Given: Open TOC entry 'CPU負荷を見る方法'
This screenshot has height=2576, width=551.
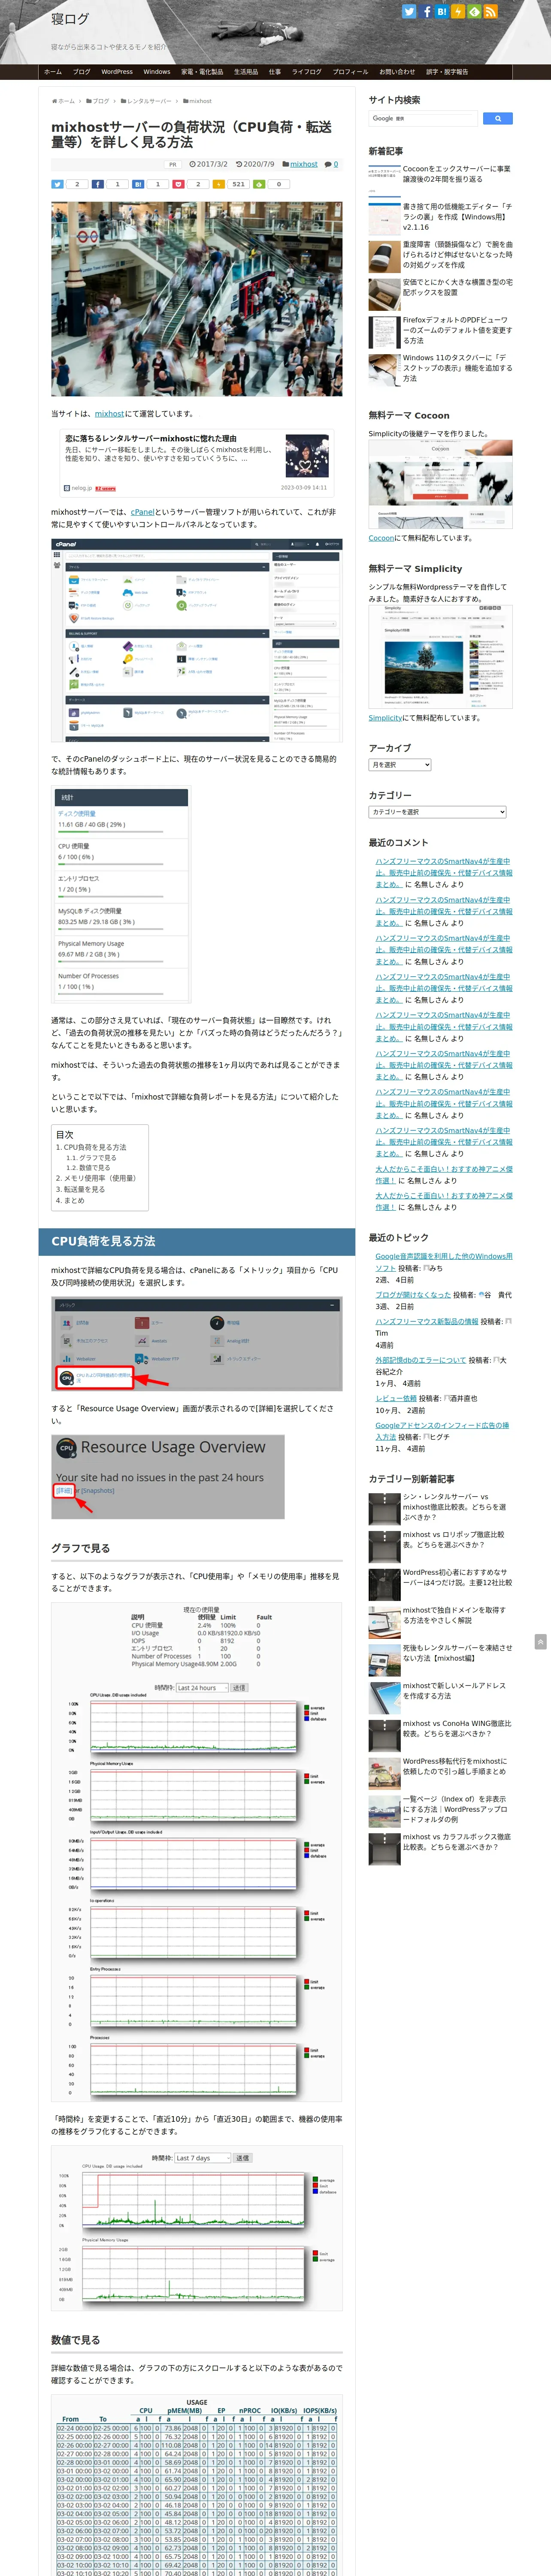Looking at the screenshot, I should click(x=94, y=1147).
